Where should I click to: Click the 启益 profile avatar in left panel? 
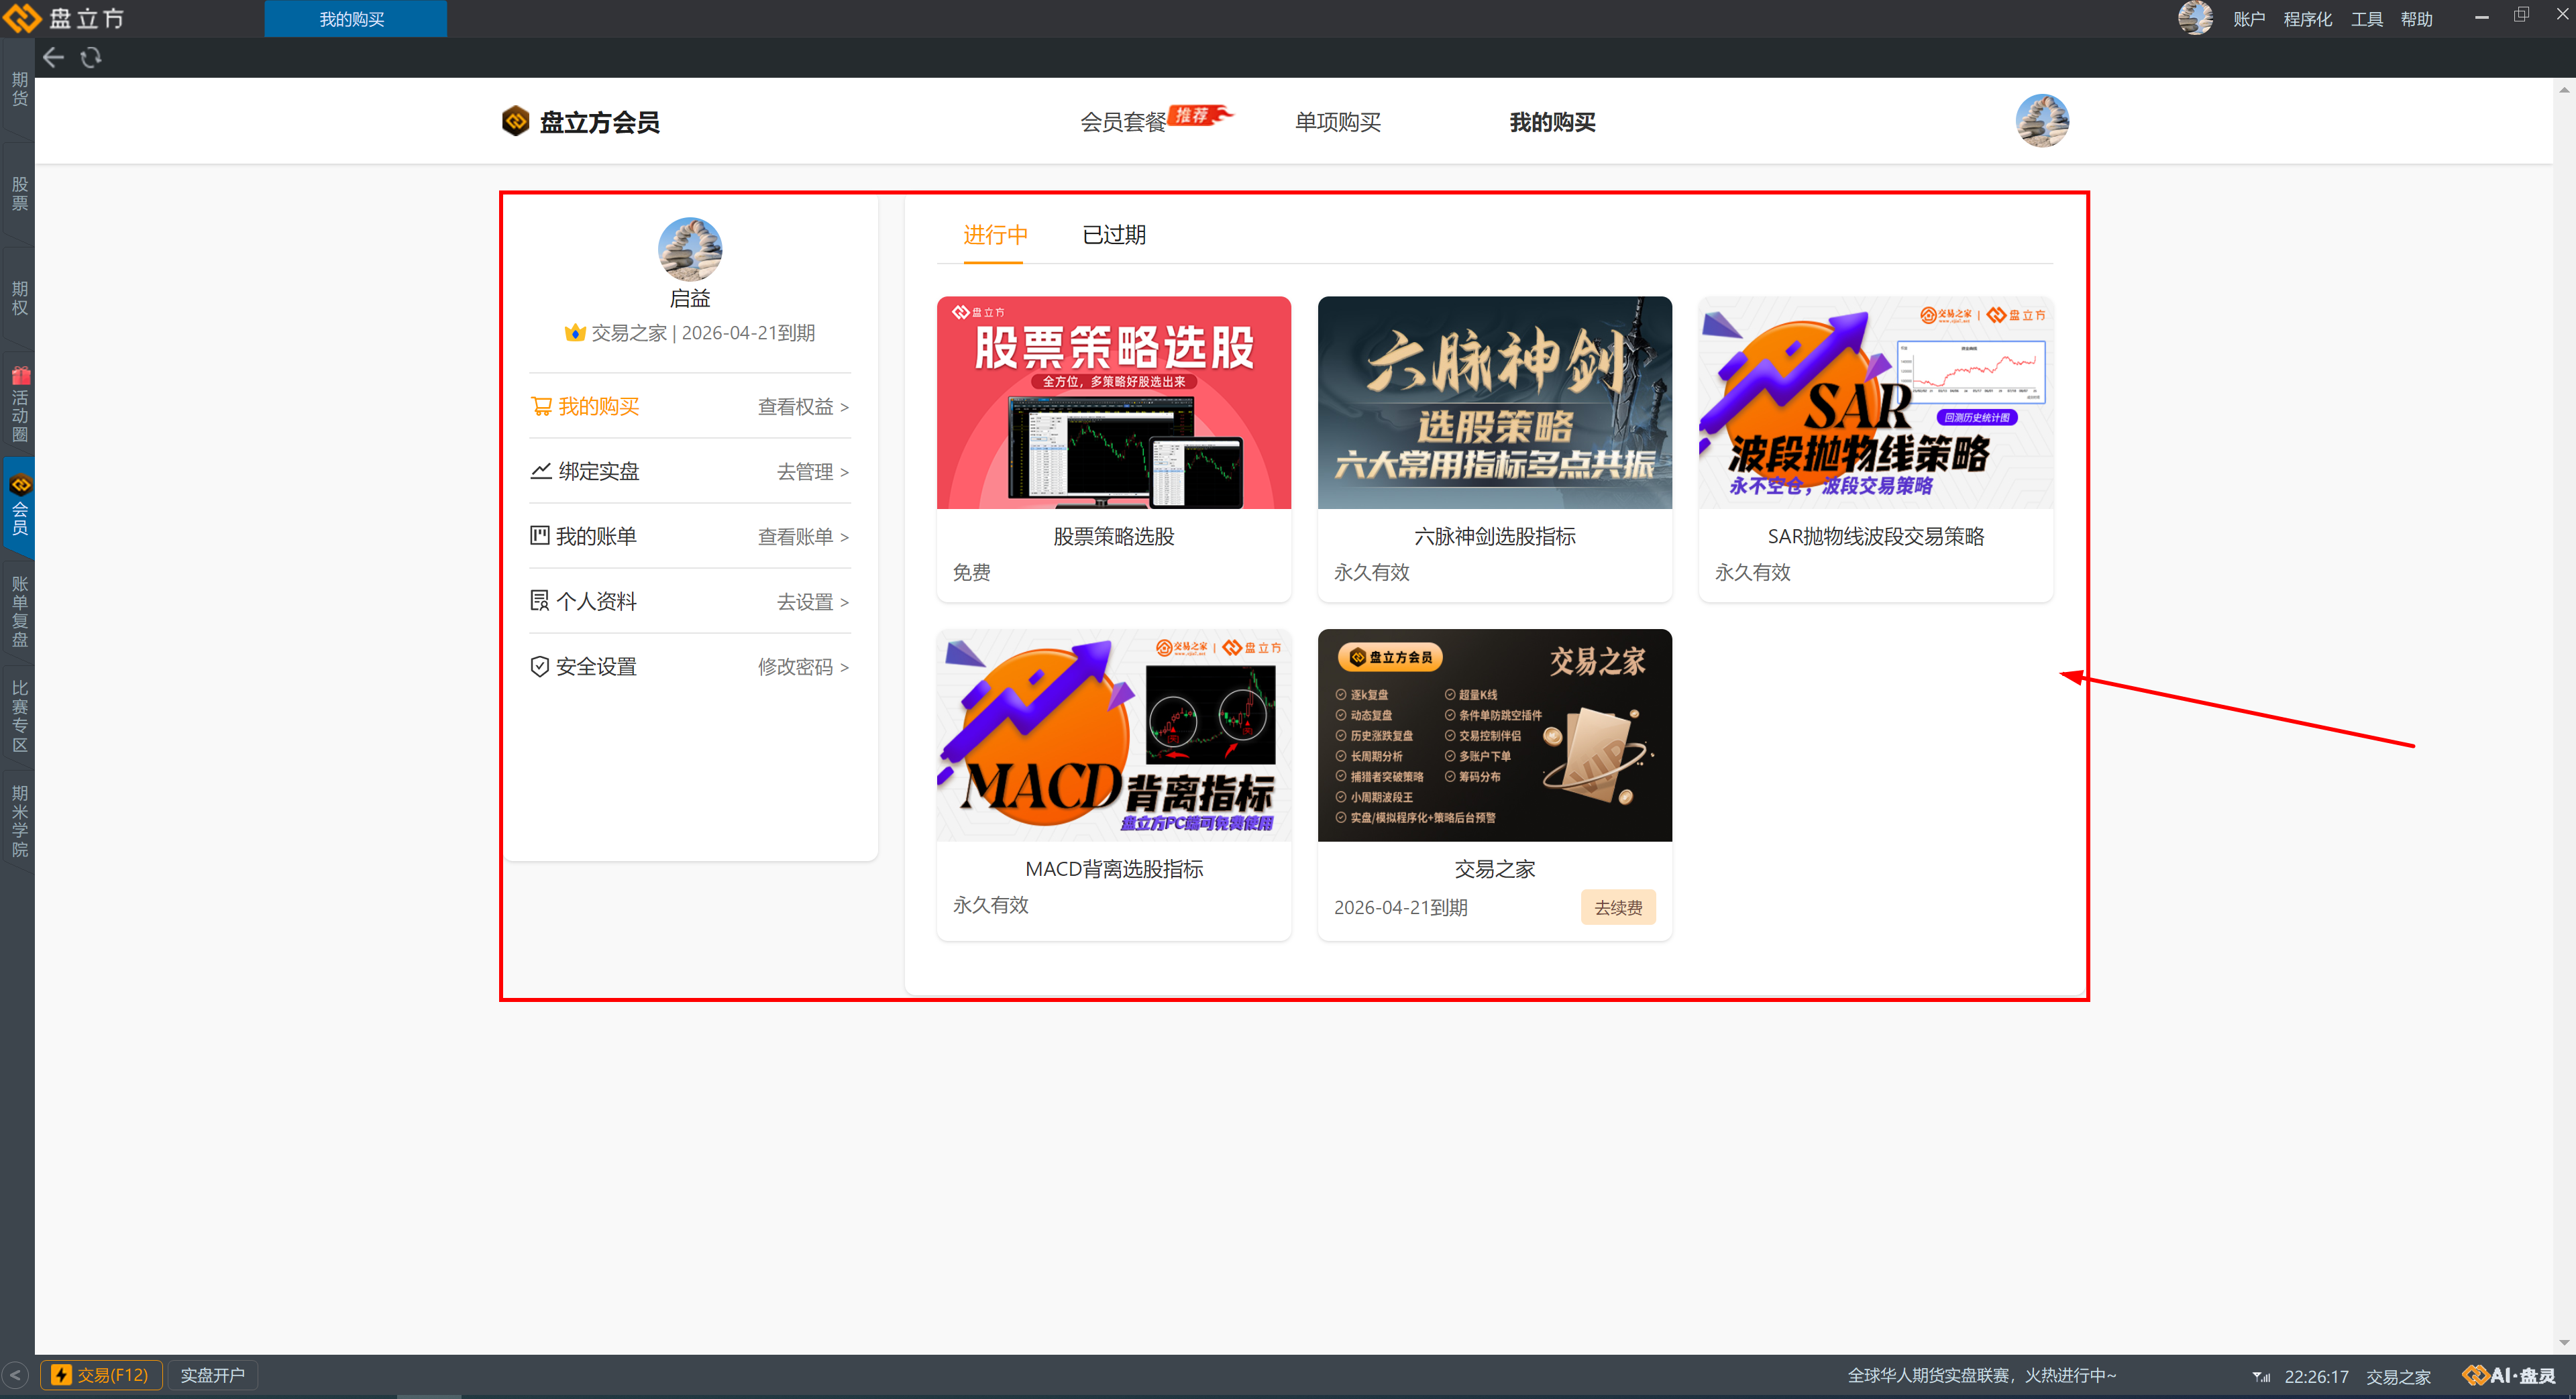pyautogui.click(x=690, y=249)
